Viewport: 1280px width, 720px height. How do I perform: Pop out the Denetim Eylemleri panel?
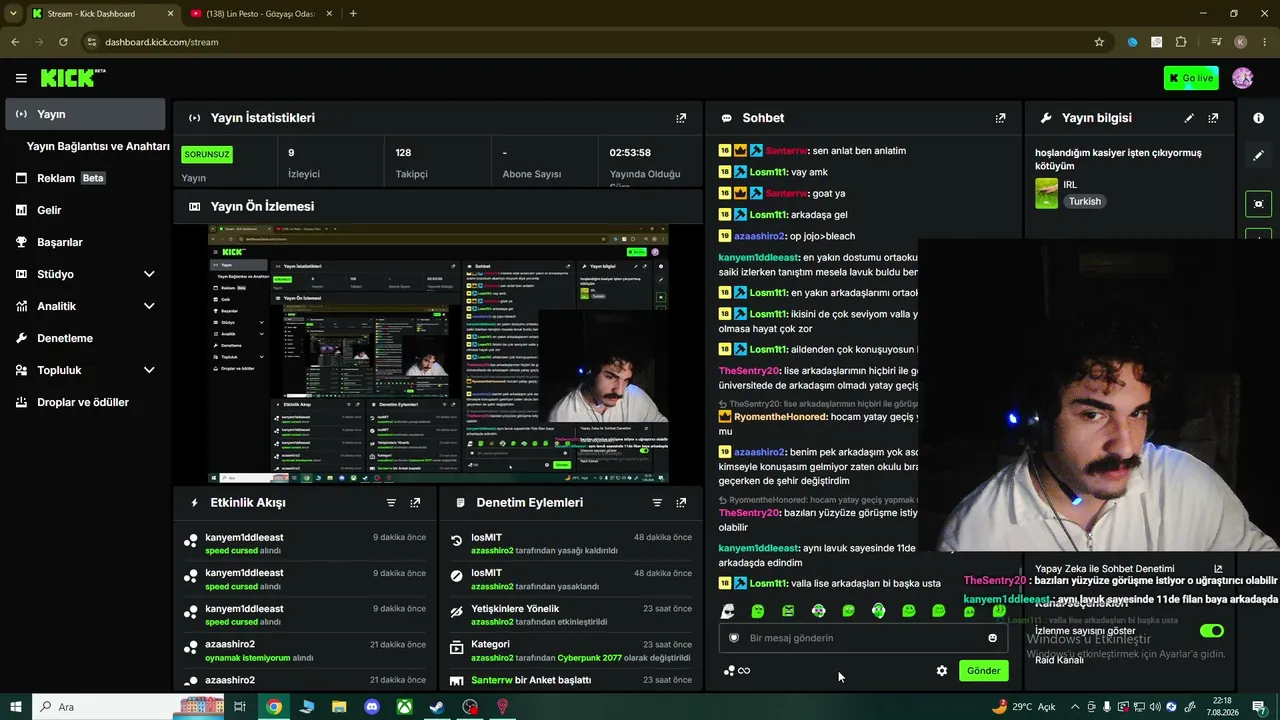(x=681, y=503)
